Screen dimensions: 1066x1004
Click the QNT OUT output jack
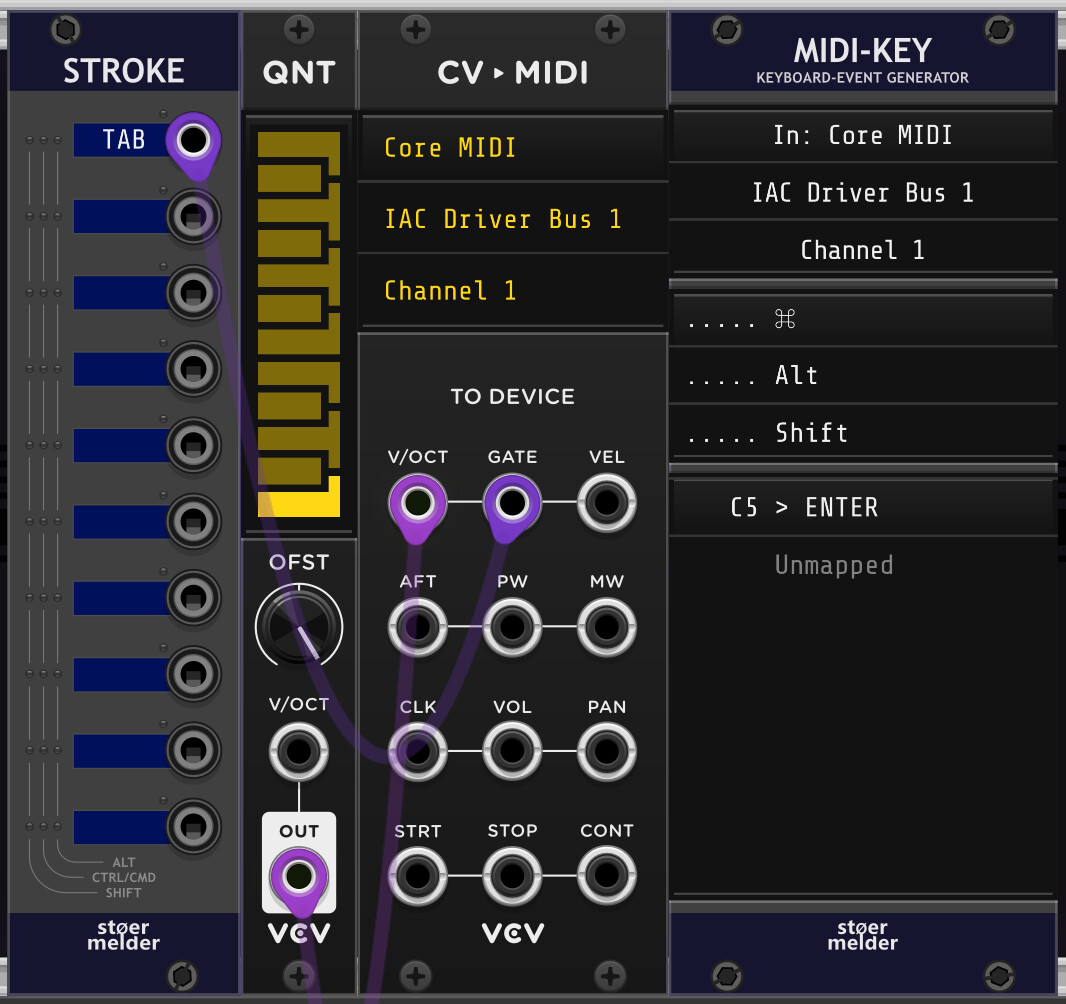(298, 876)
